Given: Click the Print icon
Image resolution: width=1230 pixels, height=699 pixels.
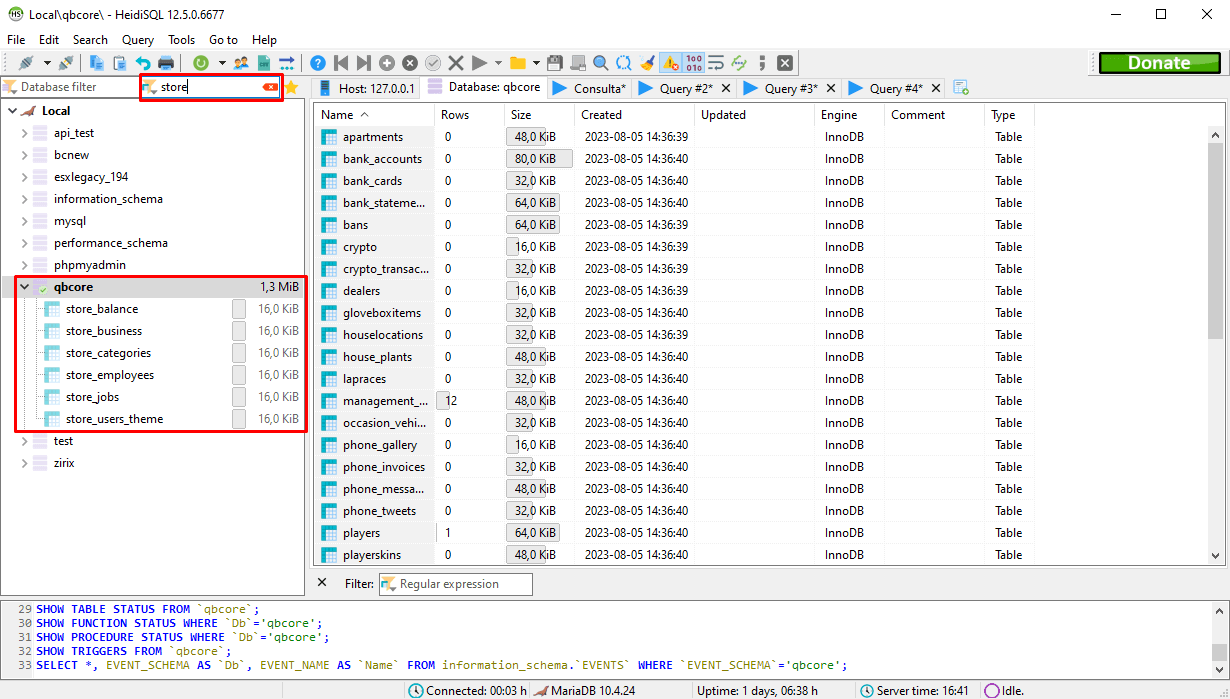Looking at the screenshot, I should (166, 63).
